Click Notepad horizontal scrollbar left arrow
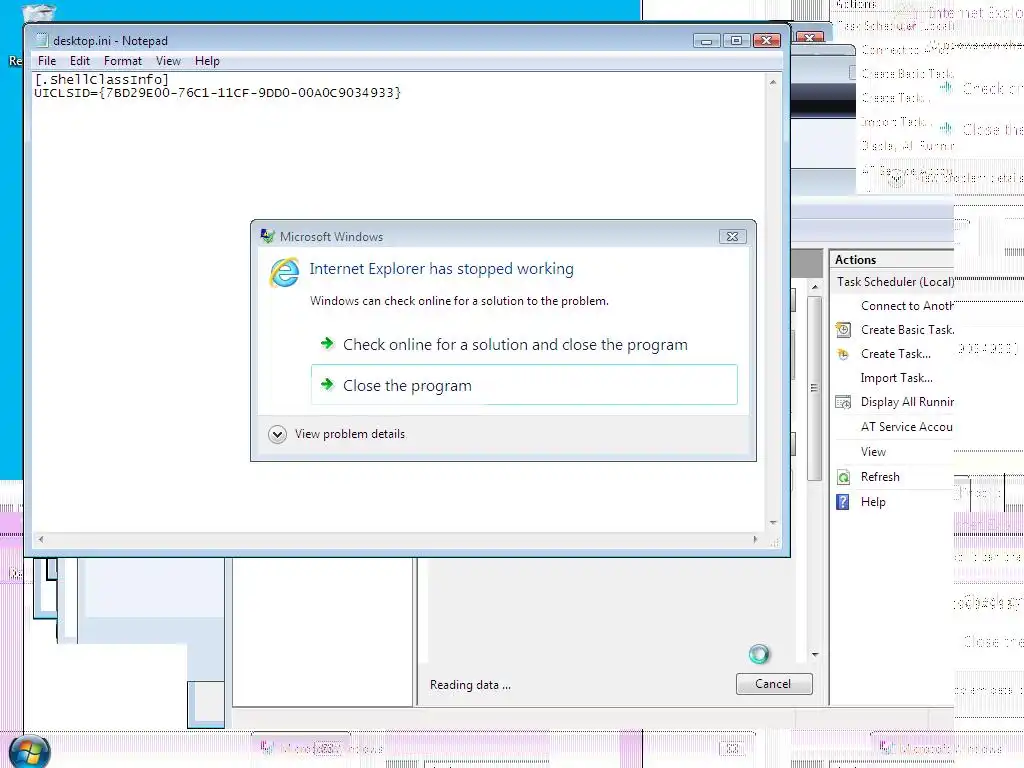 [x=40, y=539]
